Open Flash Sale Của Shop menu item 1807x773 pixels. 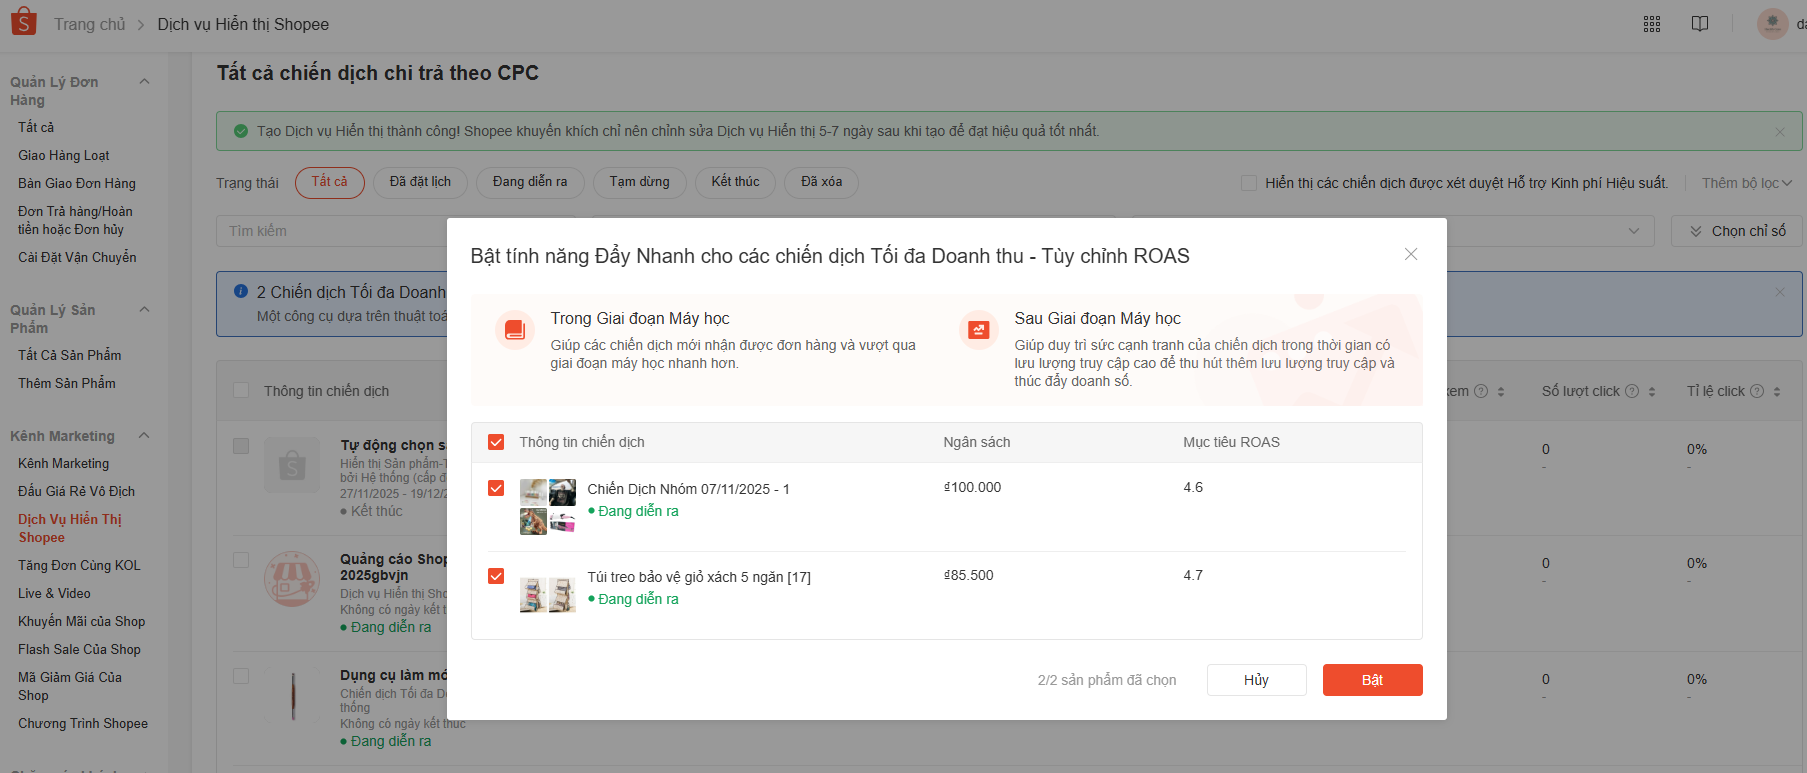coord(79,649)
